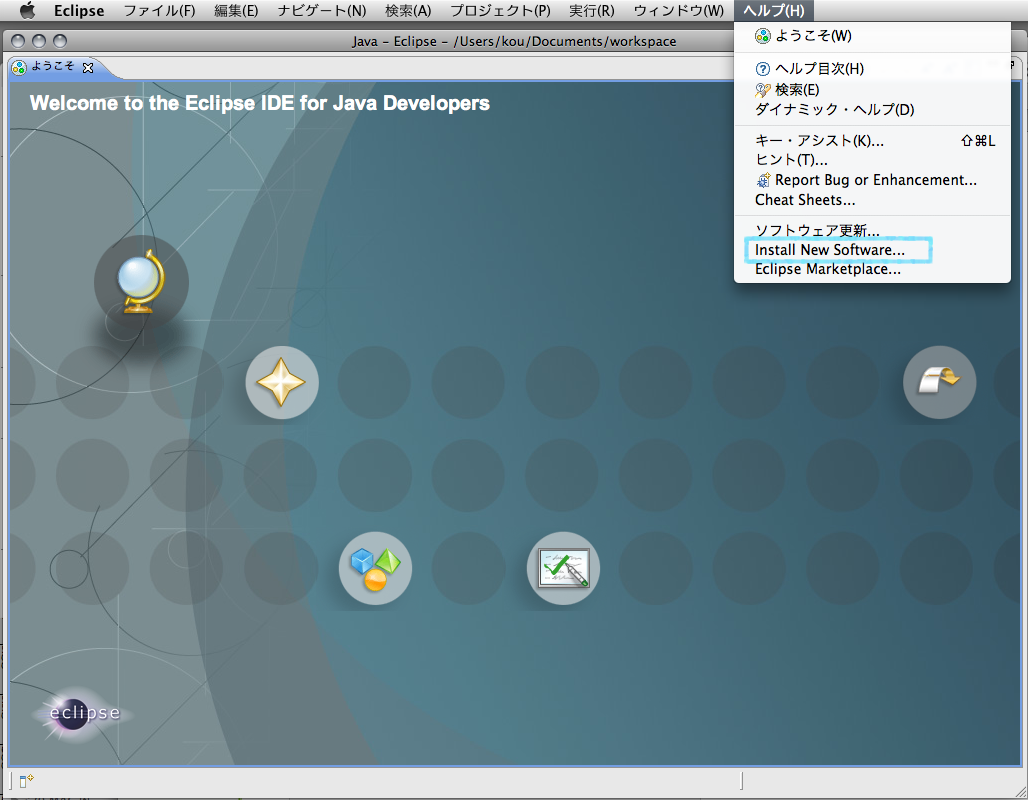
Task: Click the status bar fast view icon
Action: point(26,780)
